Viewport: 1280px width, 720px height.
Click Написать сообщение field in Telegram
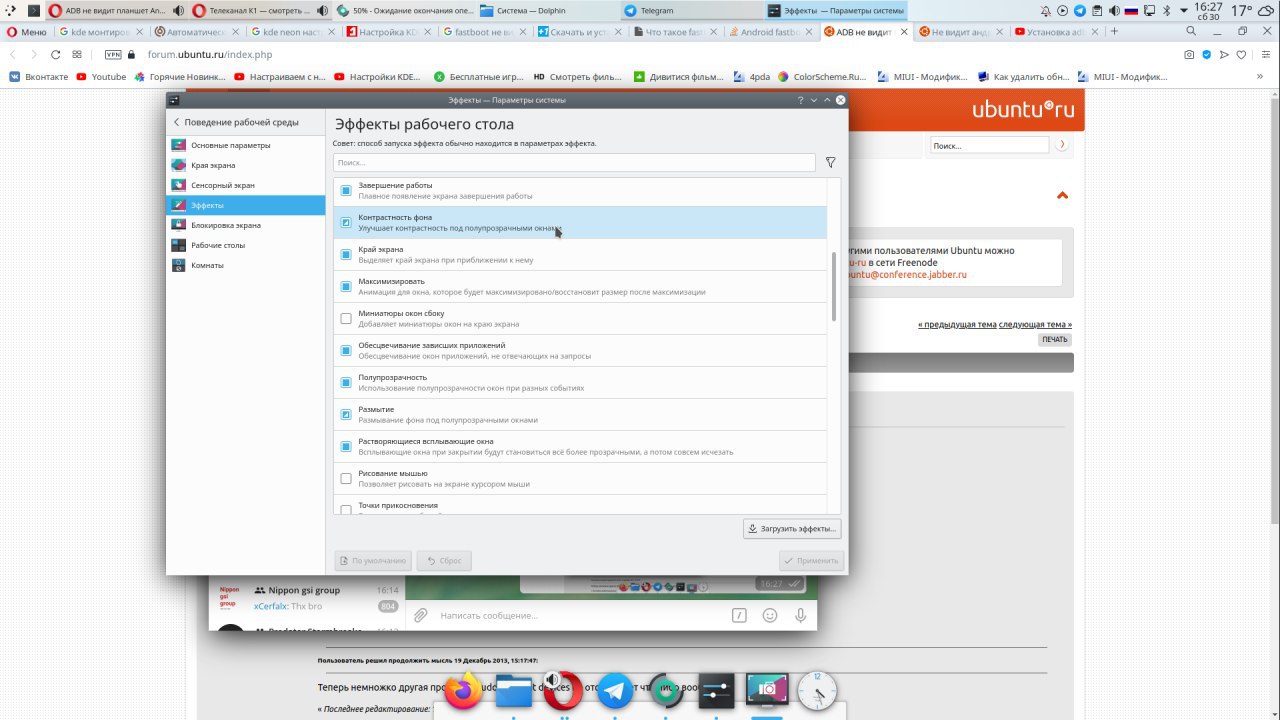580,615
